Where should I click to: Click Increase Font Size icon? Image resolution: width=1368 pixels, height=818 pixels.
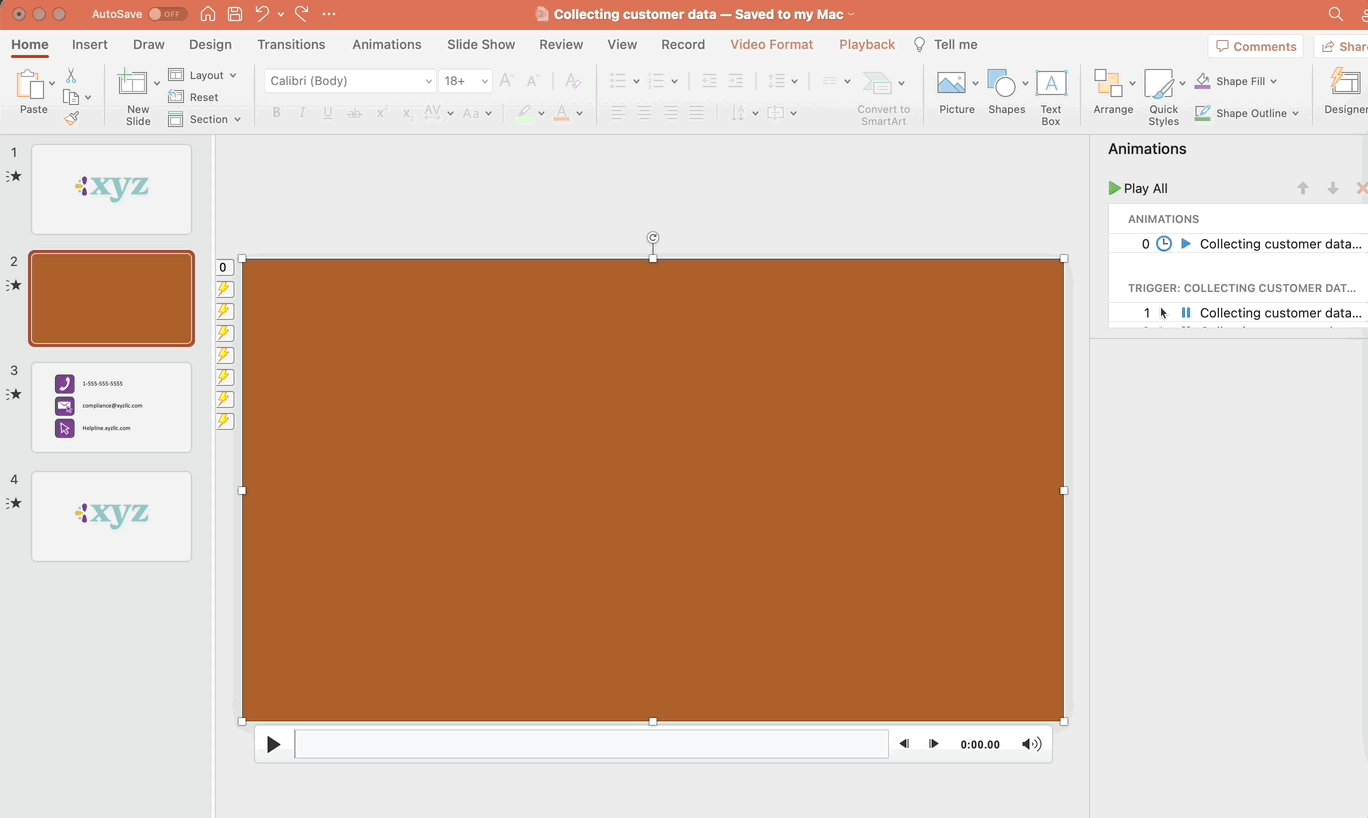506,81
